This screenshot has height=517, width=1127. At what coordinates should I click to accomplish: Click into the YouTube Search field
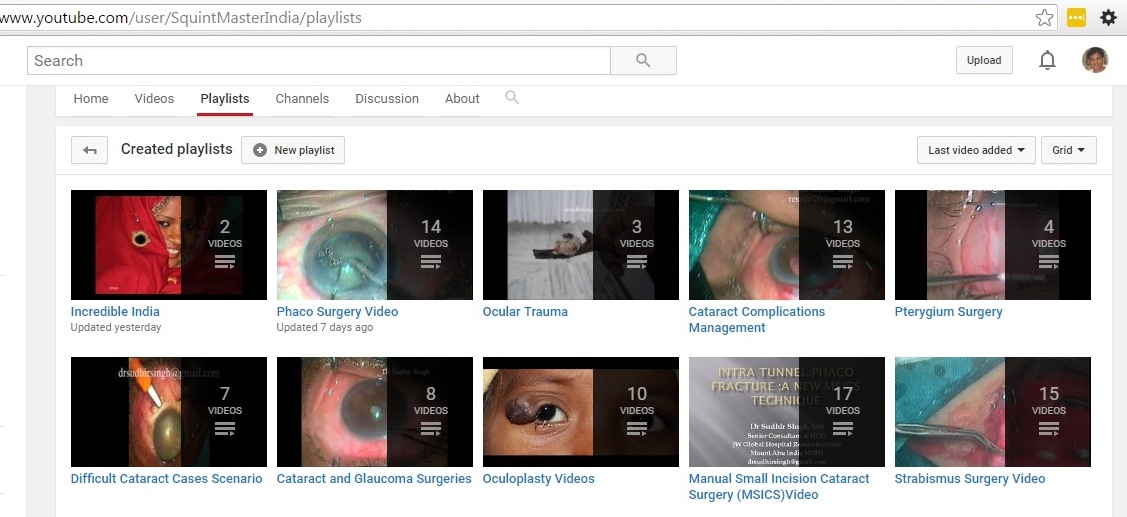click(x=318, y=60)
